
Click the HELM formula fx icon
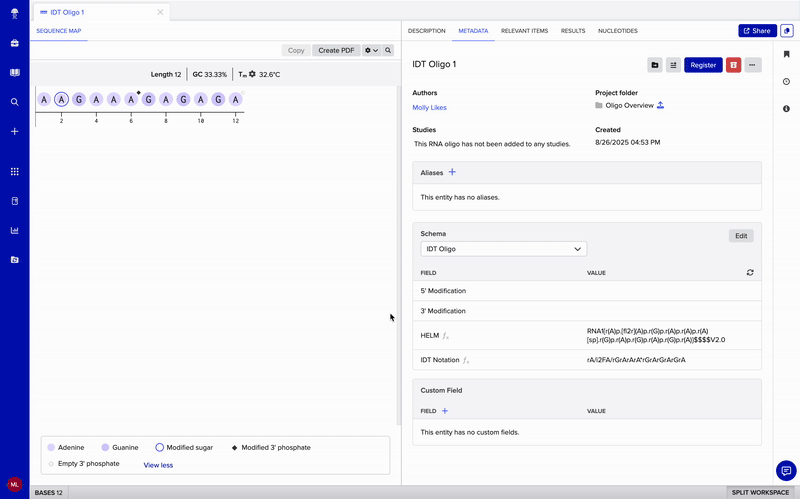[445, 336]
